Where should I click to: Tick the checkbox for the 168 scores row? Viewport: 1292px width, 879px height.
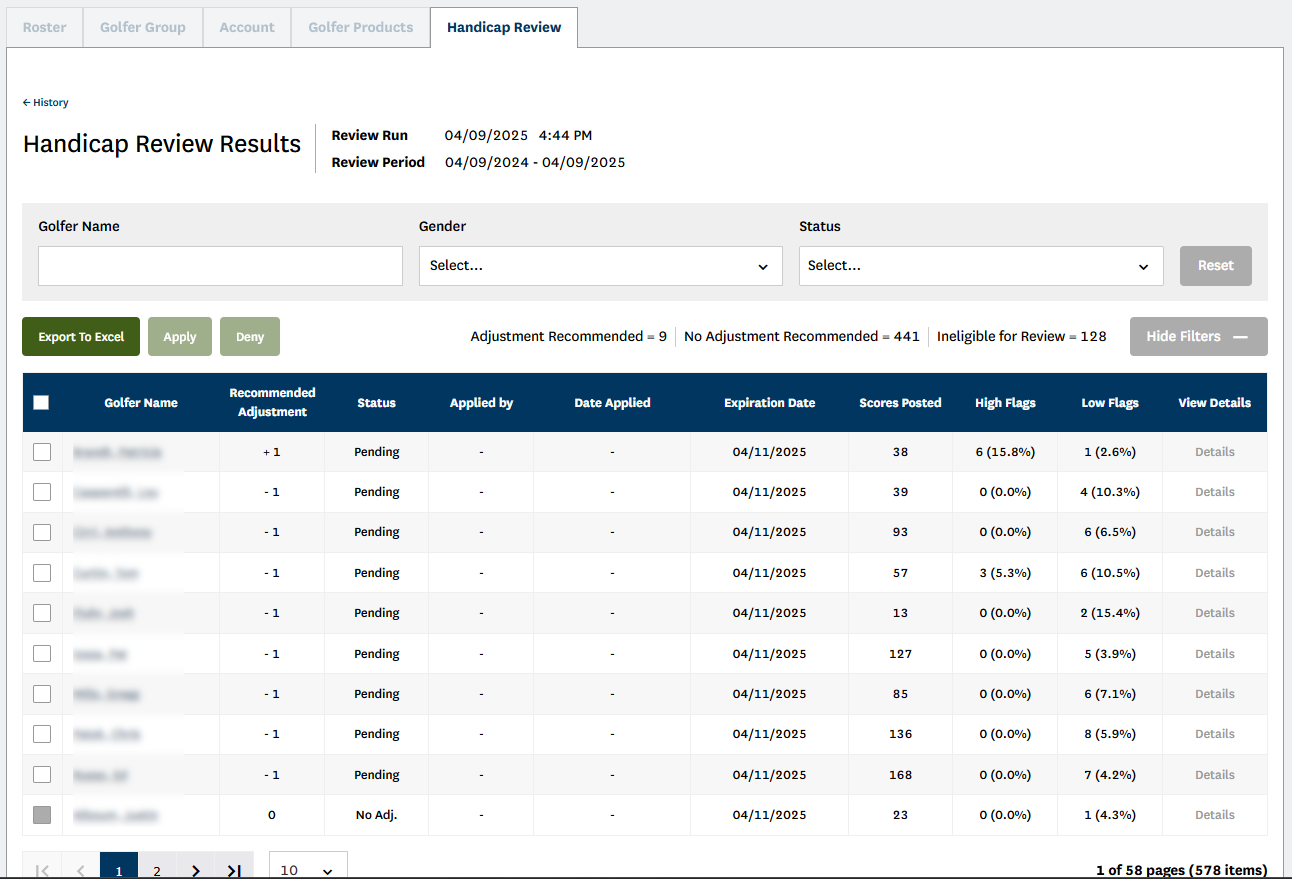(42, 775)
